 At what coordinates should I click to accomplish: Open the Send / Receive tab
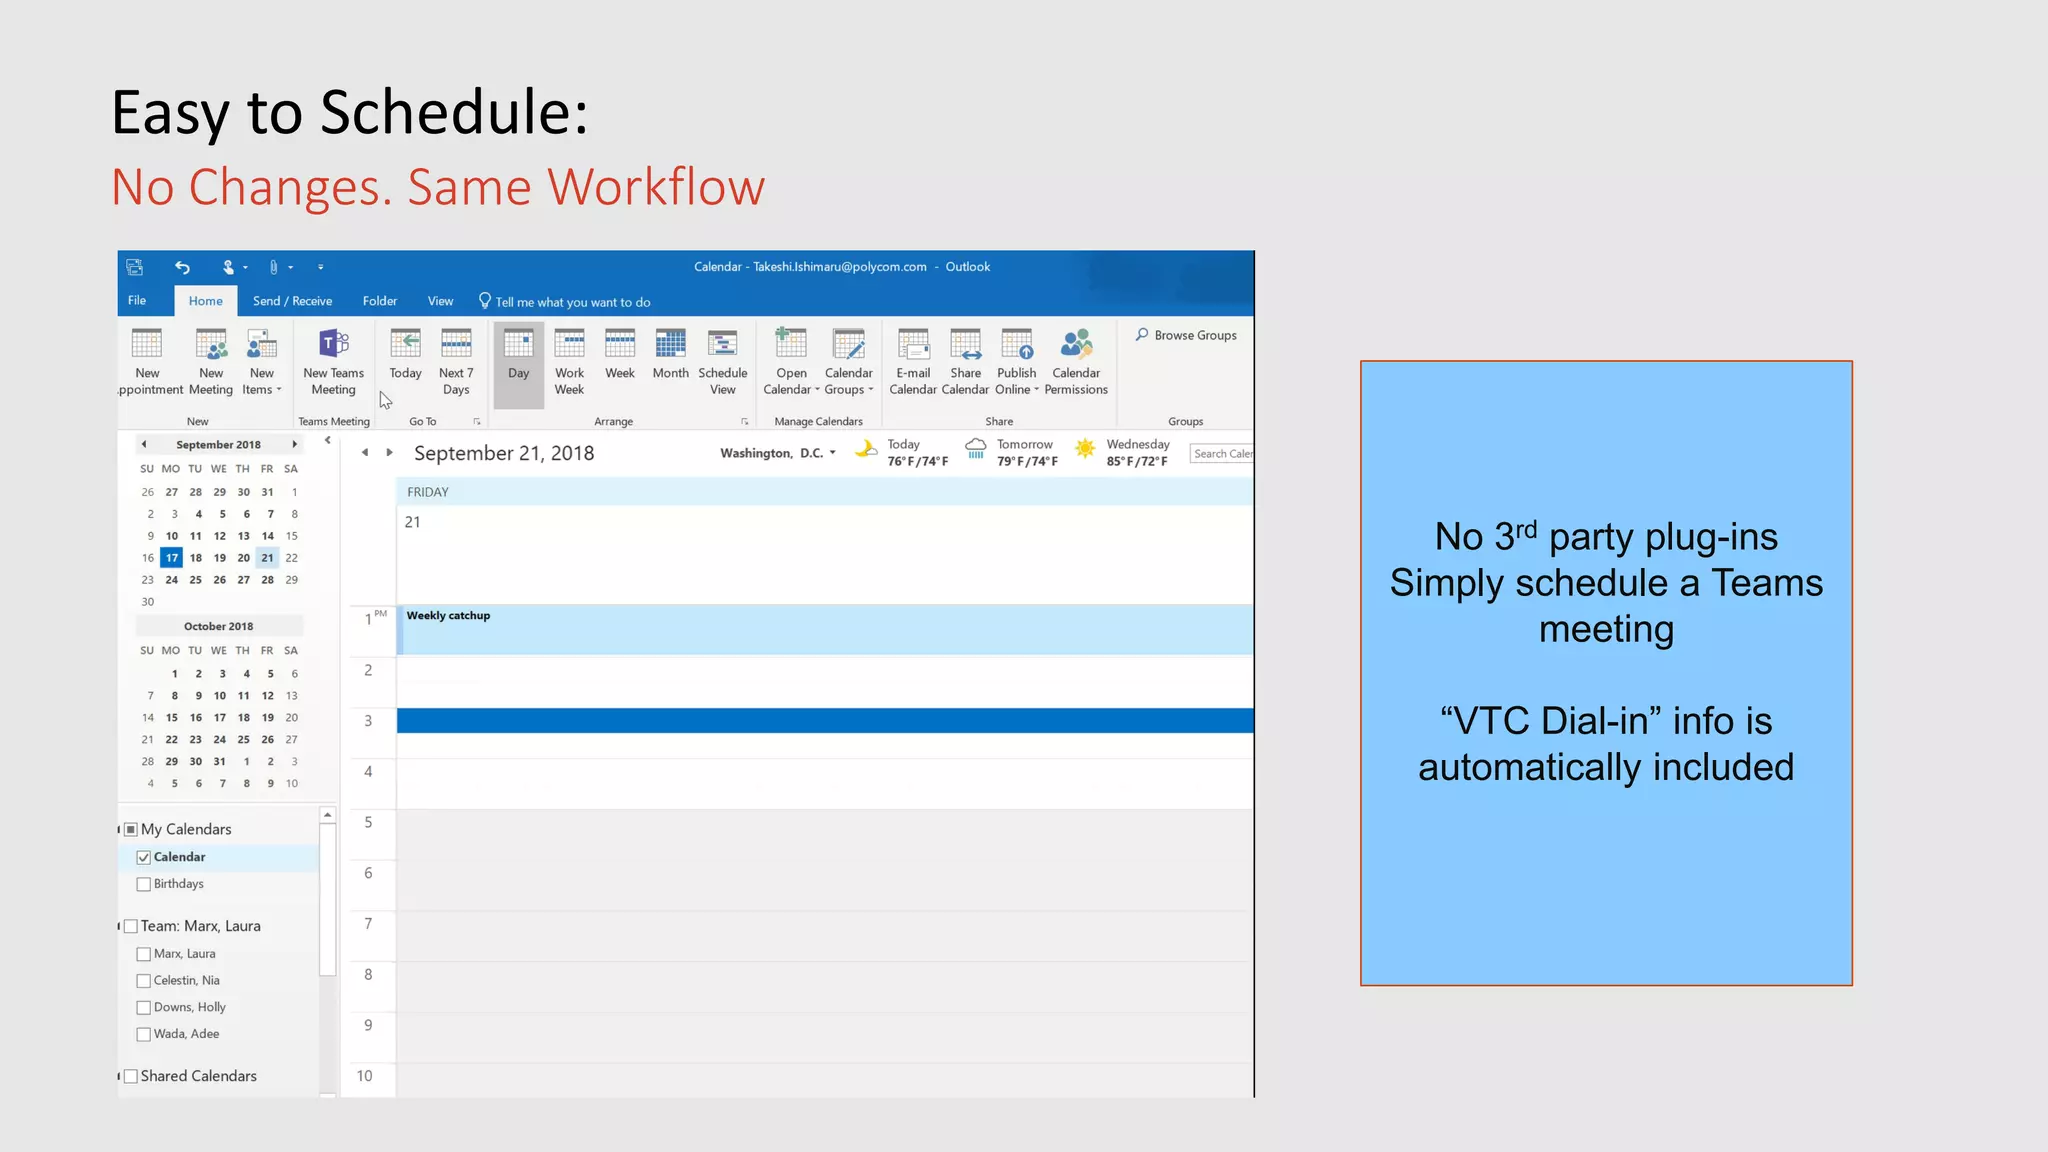point(292,301)
